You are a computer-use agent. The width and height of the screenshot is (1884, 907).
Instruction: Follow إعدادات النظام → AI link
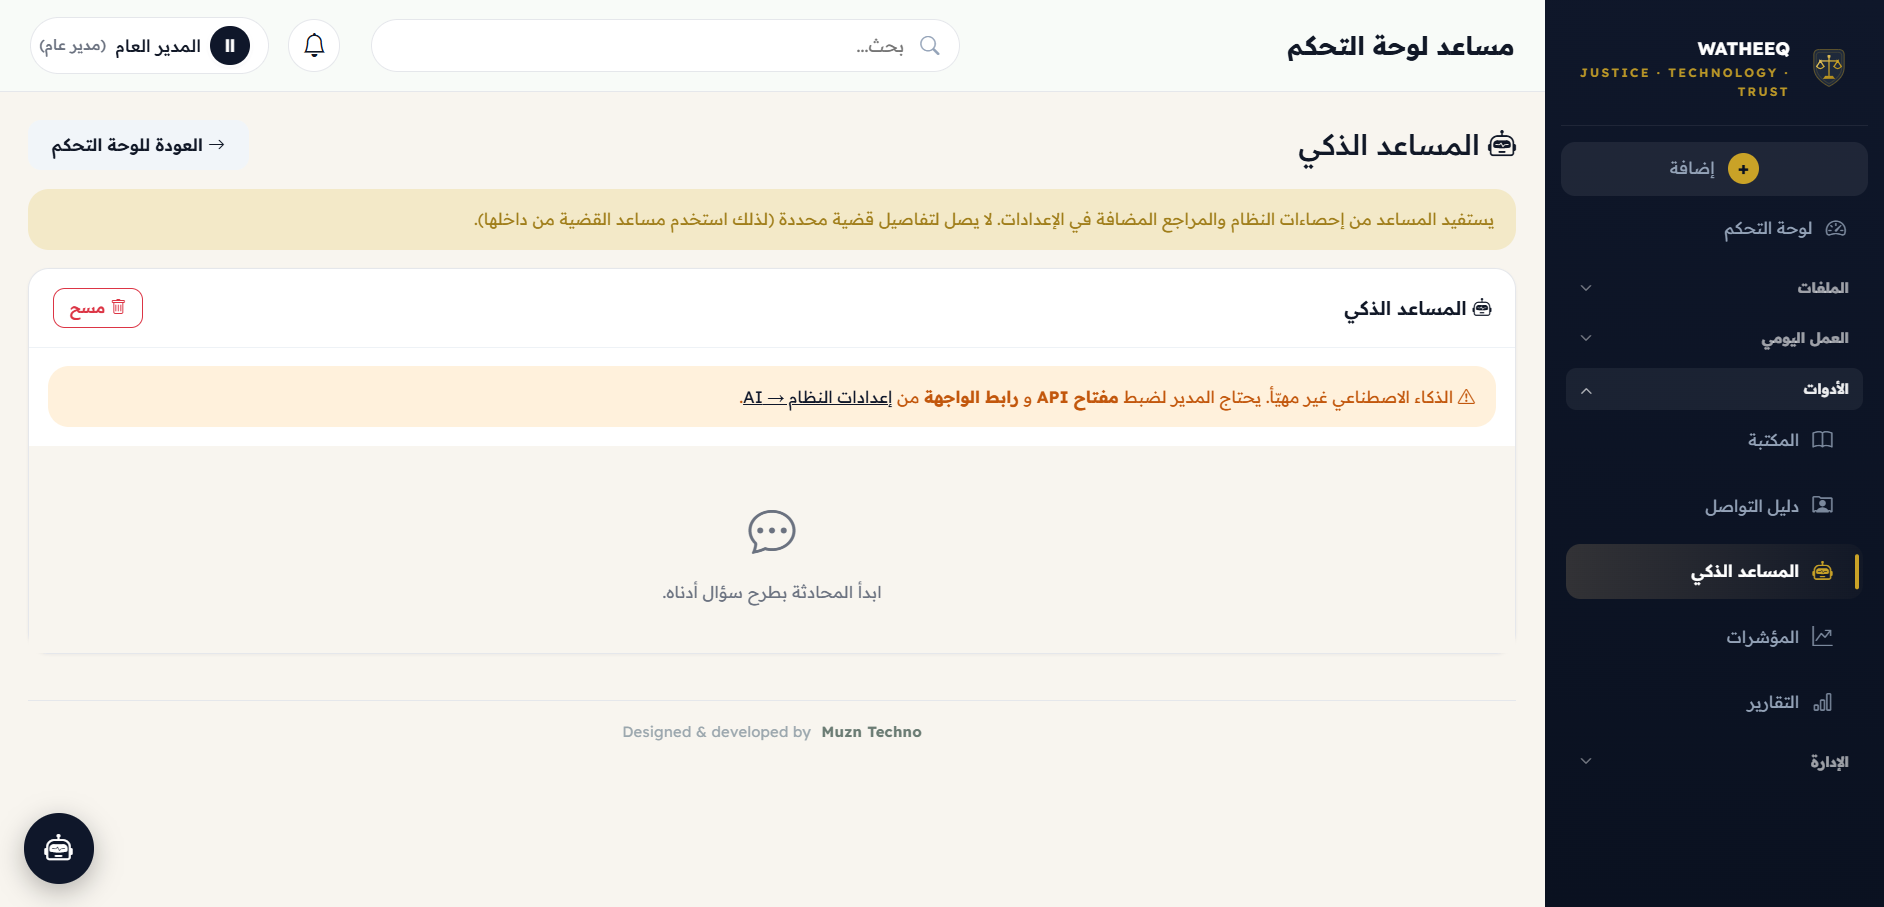tap(817, 398)
